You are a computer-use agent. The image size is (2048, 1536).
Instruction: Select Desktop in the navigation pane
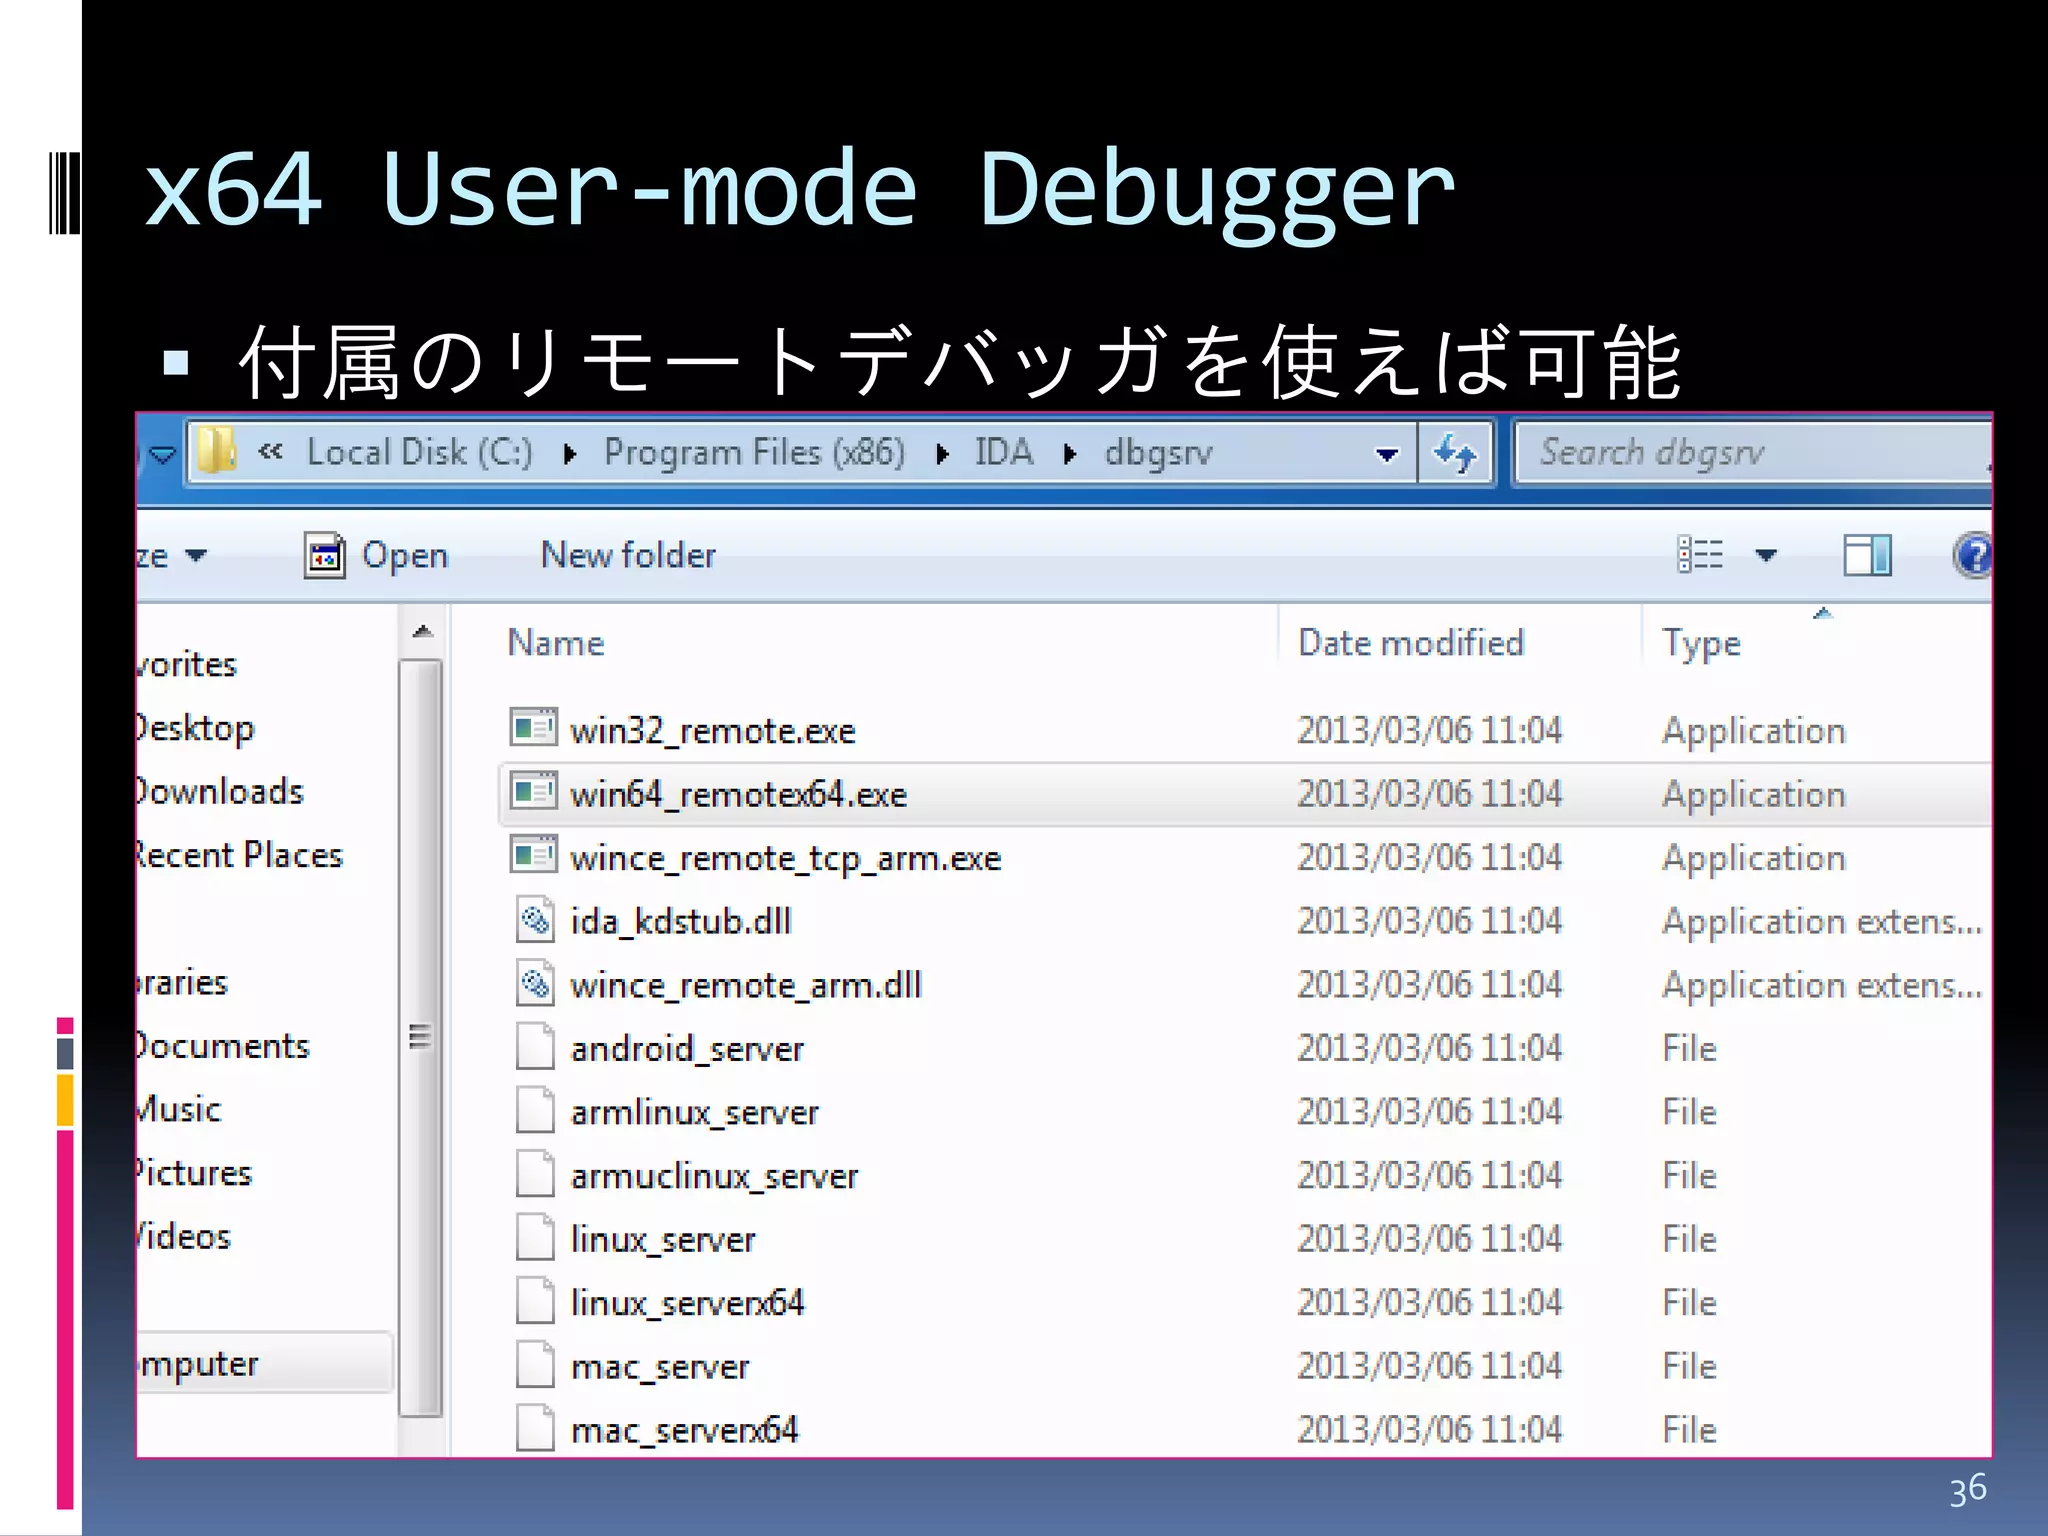pos(195,728)
